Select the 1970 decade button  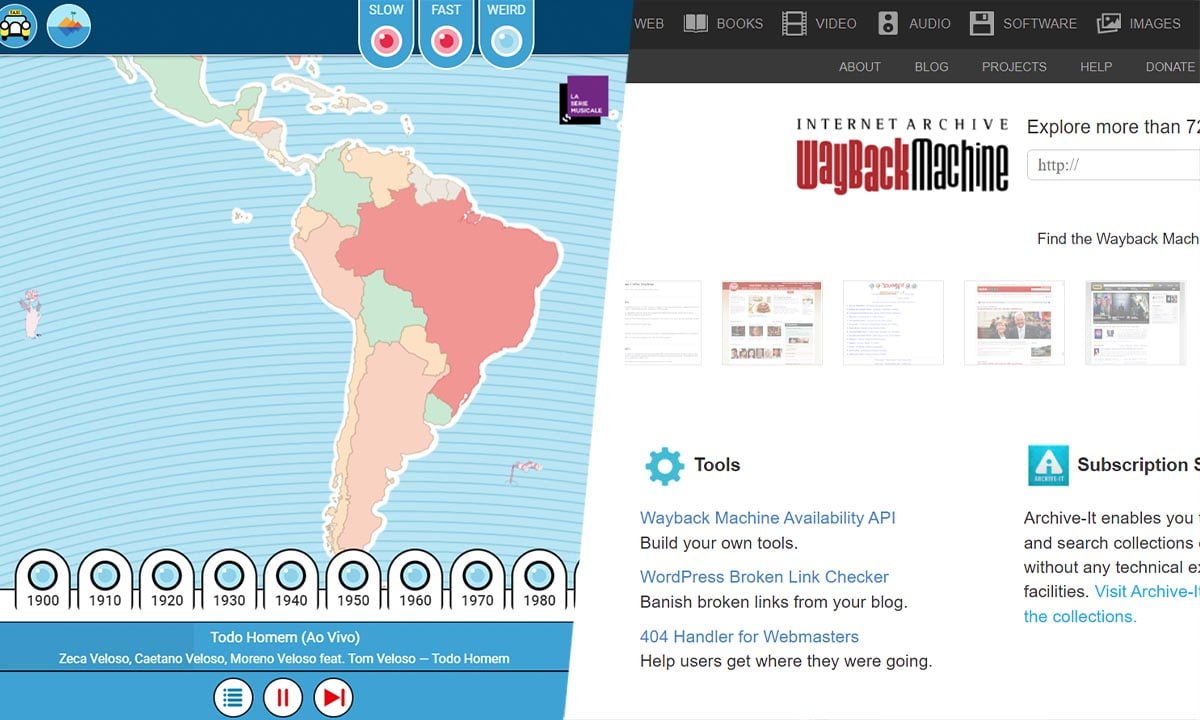click(x=477, y=580)
